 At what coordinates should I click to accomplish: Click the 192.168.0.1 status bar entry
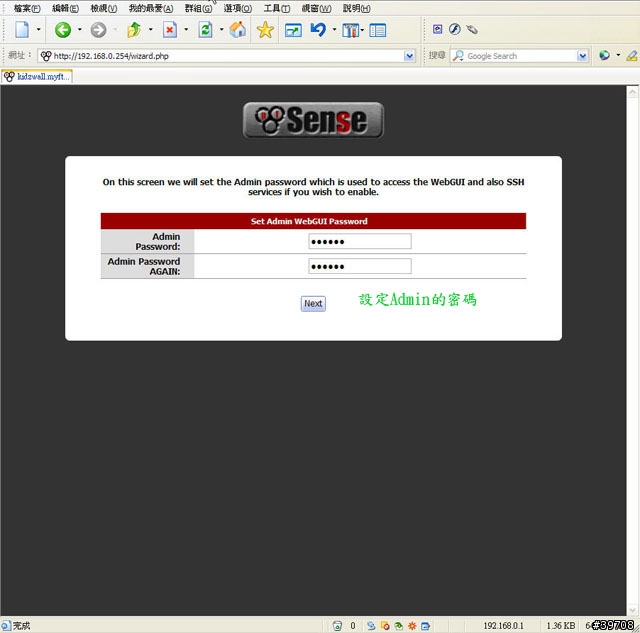point(503,625)
